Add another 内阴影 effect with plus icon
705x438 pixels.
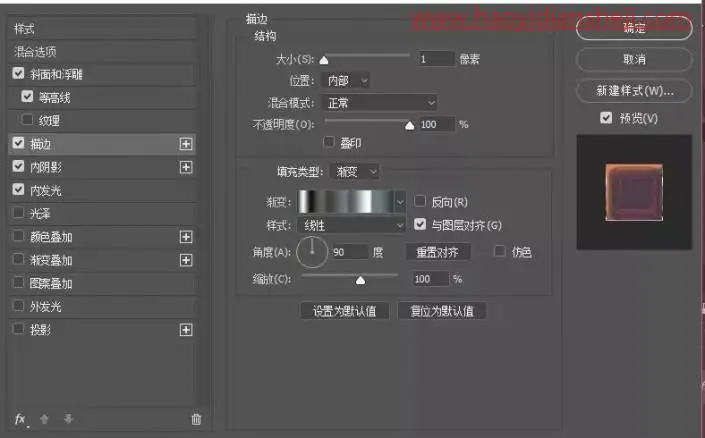pyautogui.click(x=186, y=167)
